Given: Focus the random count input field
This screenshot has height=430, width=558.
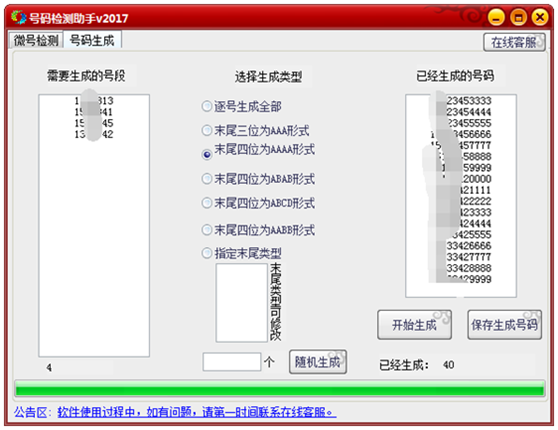Looking at the screenshot, I should pyautogui.click(x=232, y=362).
